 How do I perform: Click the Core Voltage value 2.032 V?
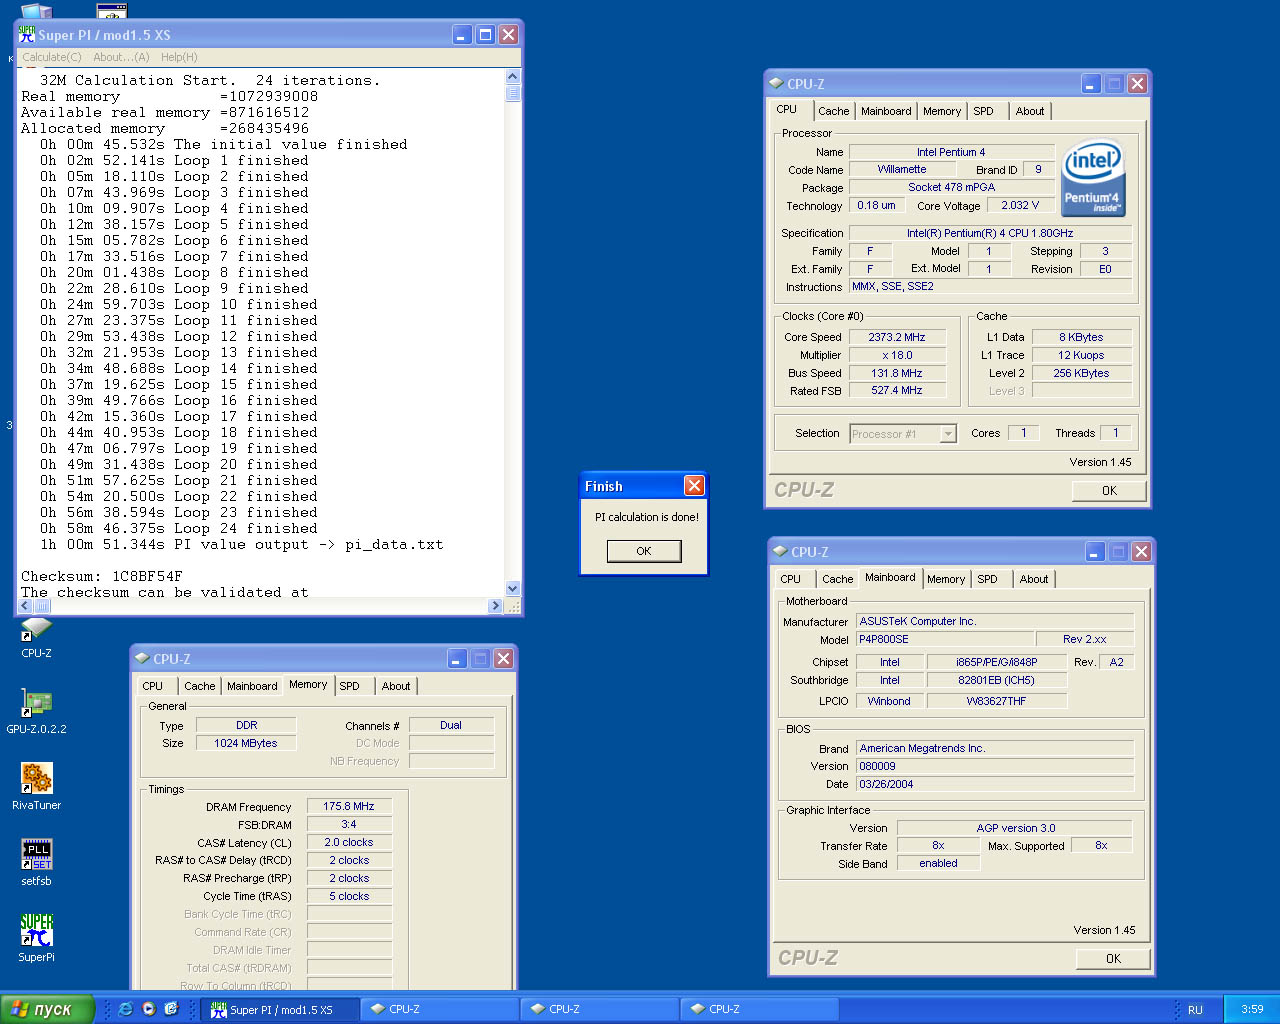1020,205
